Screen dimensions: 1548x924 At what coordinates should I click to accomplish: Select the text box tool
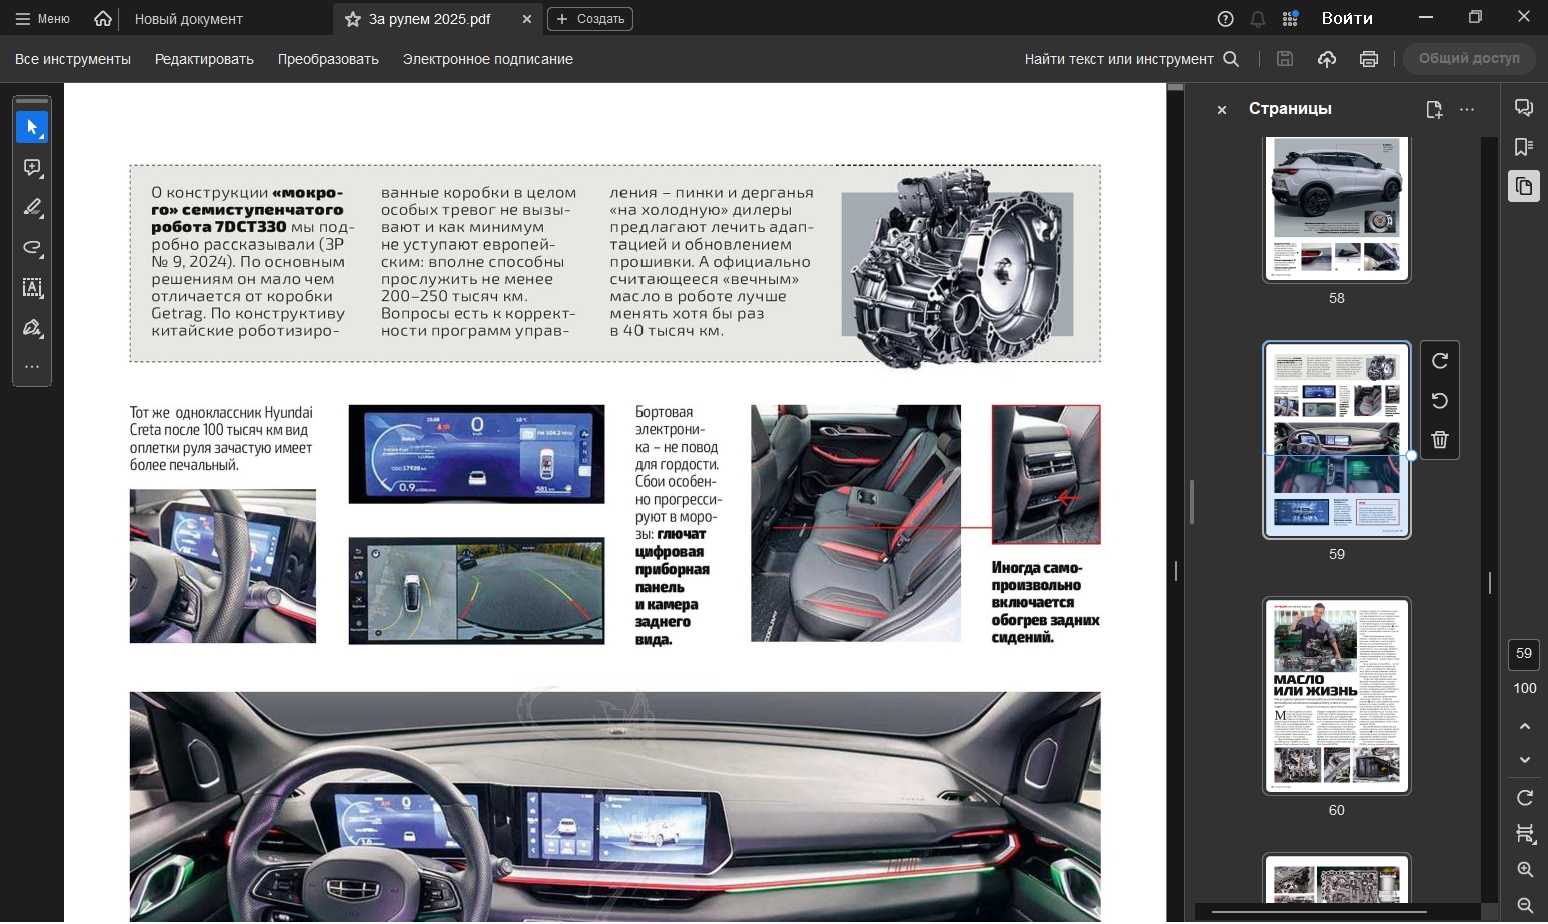click(x=32, y=287)
